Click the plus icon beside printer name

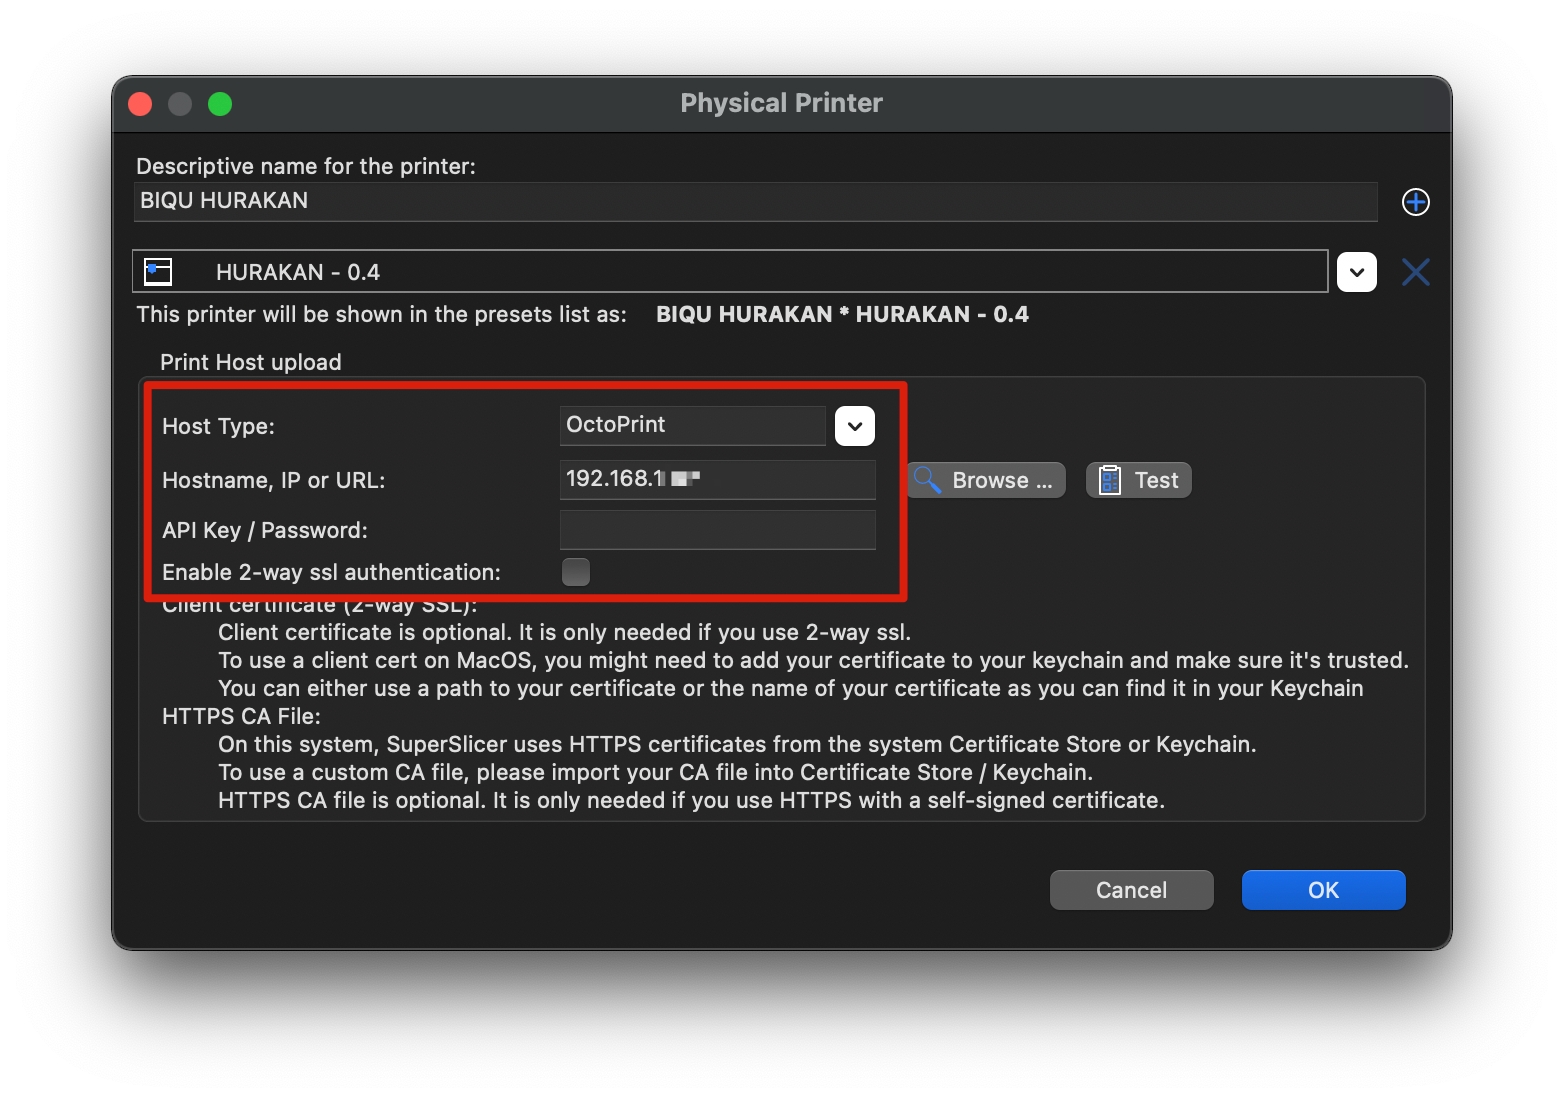[x=1415, y=202]
